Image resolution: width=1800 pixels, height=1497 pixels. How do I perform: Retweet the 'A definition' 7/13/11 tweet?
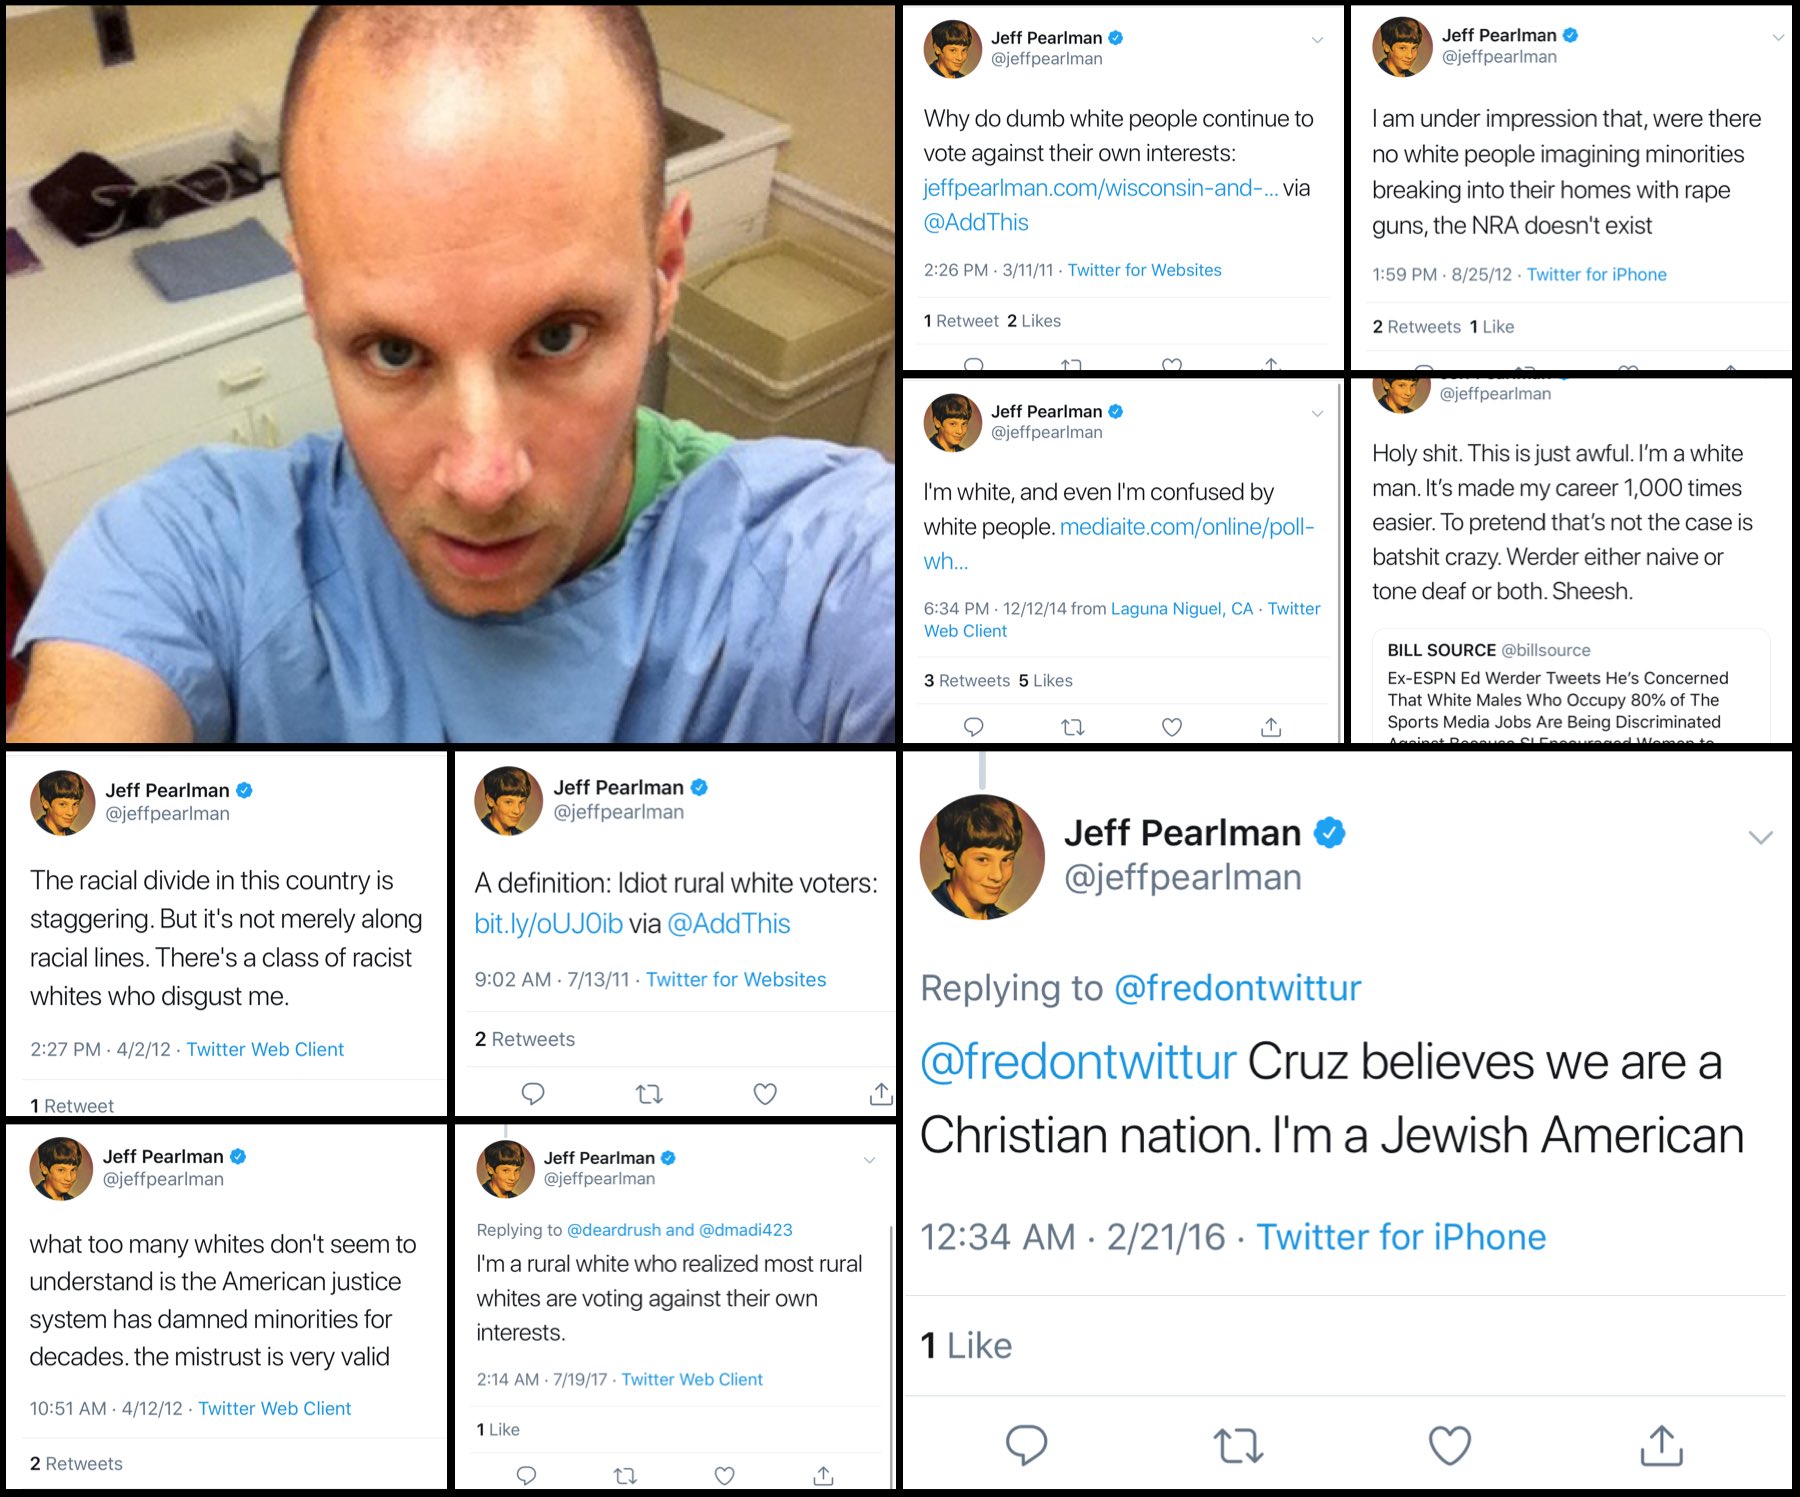[649, 1094]
